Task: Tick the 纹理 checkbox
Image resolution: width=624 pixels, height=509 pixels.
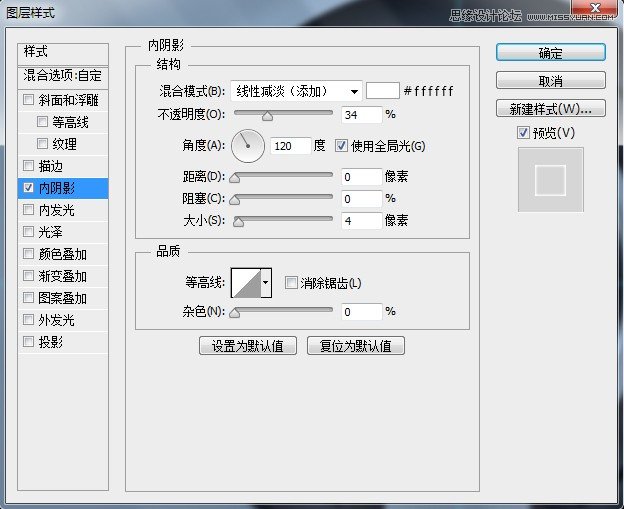Action: click(x=42, y=143)
